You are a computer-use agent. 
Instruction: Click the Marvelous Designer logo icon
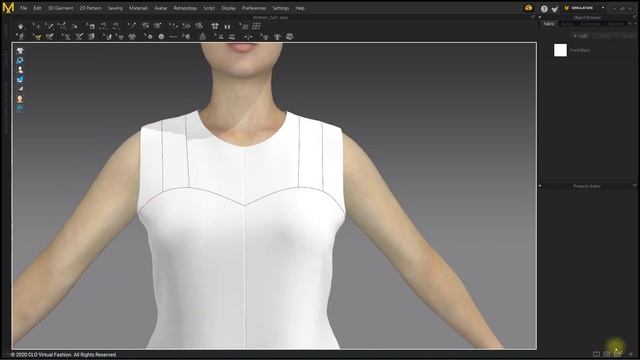(x=8, y=8)
